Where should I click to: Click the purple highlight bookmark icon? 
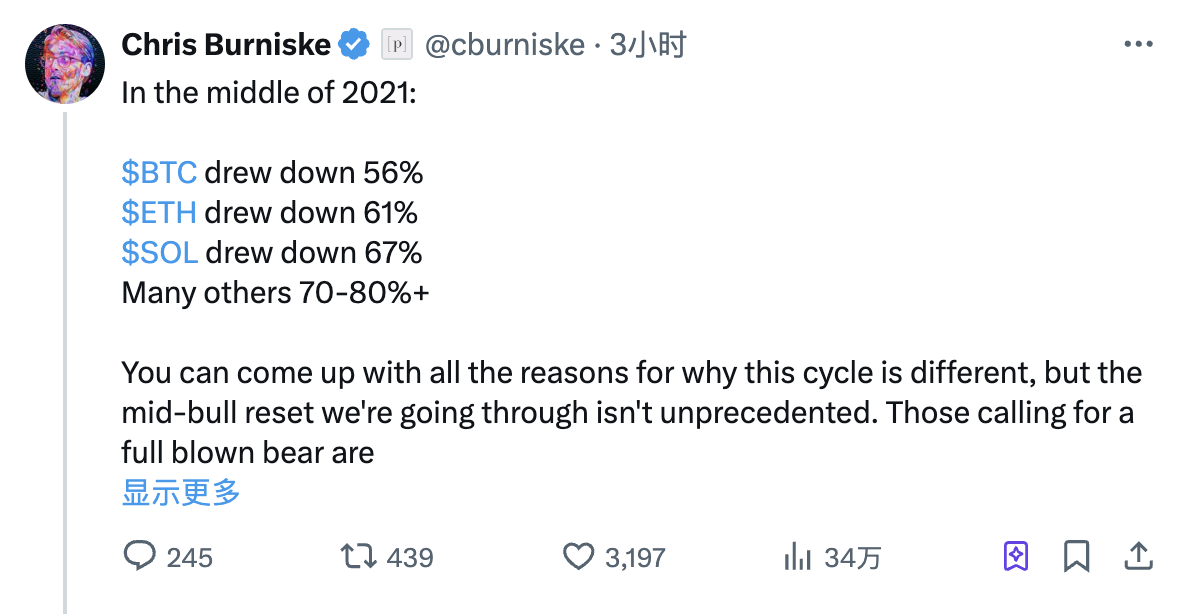point(1016,556)
